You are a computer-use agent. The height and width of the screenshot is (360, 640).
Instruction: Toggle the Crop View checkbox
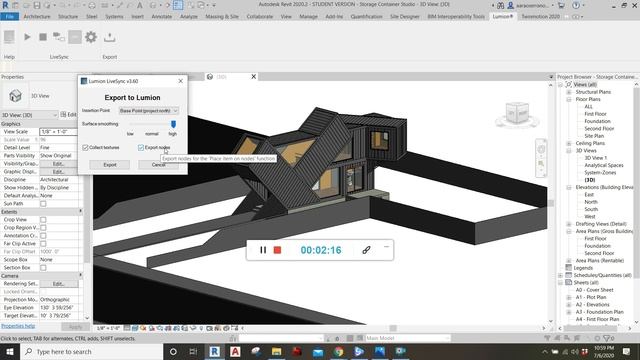43,220
